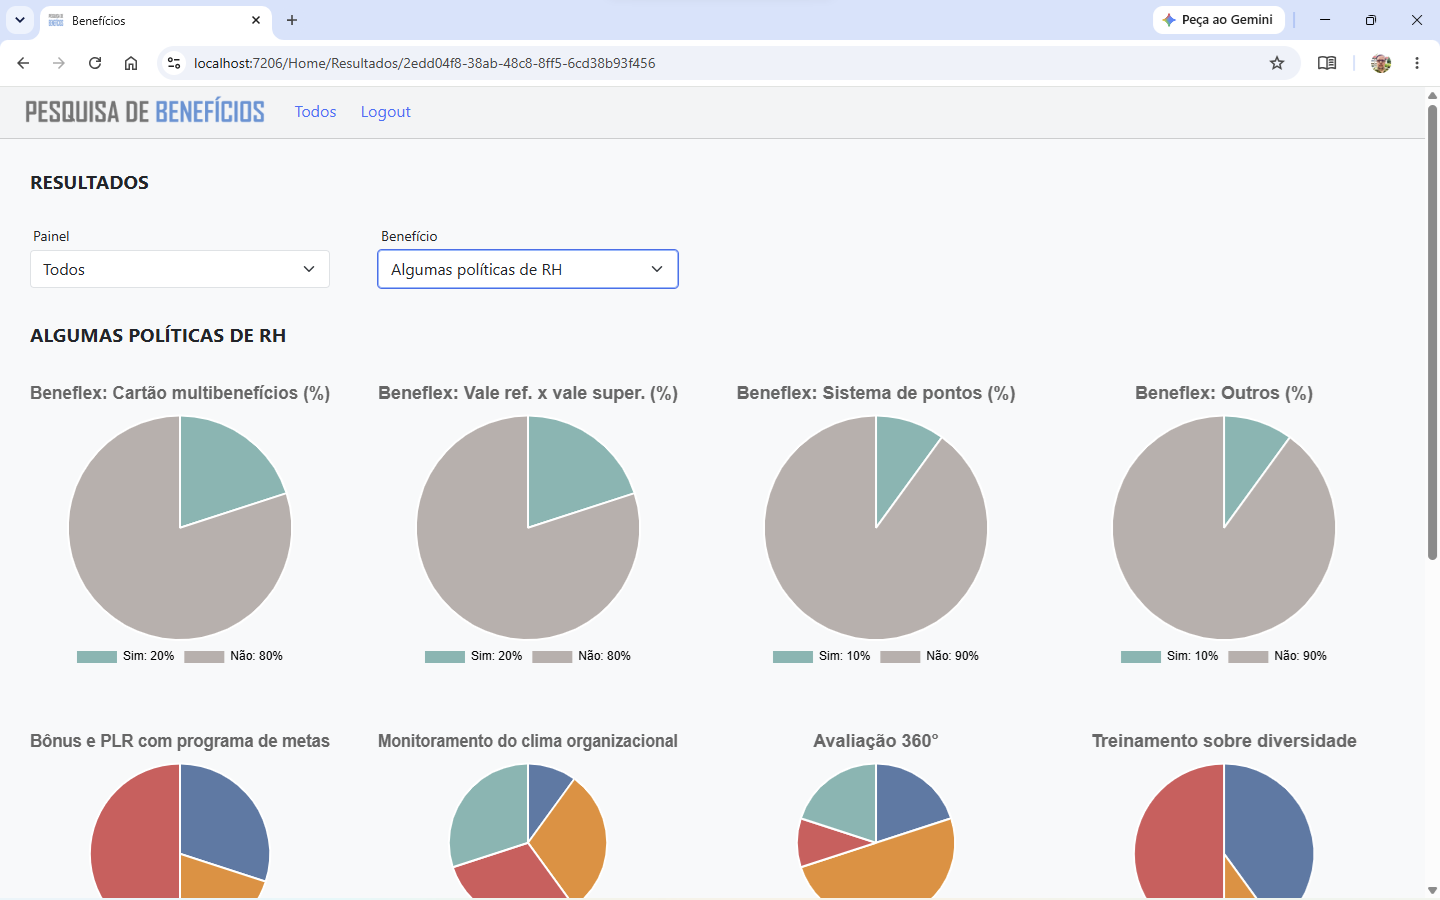Expand the Benefício dropdown
Image resolution: width=1440 pixels, height=900 pixels.
[x=528, y=269]
